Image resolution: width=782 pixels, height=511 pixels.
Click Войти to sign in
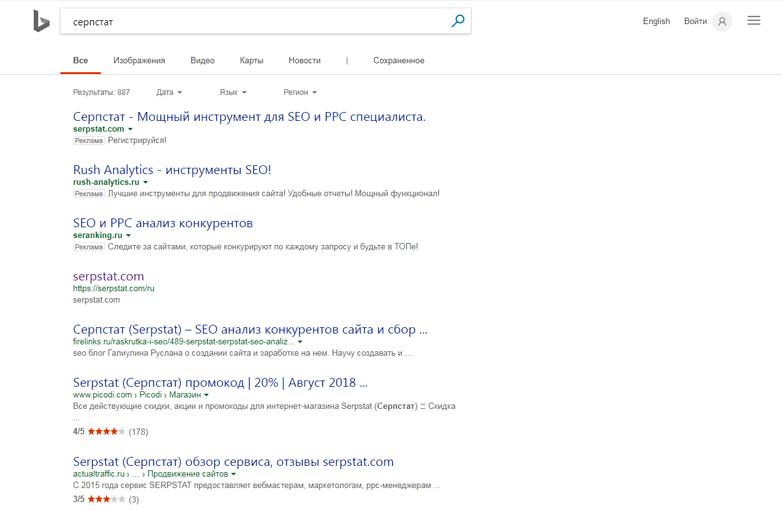pos(695,21)
